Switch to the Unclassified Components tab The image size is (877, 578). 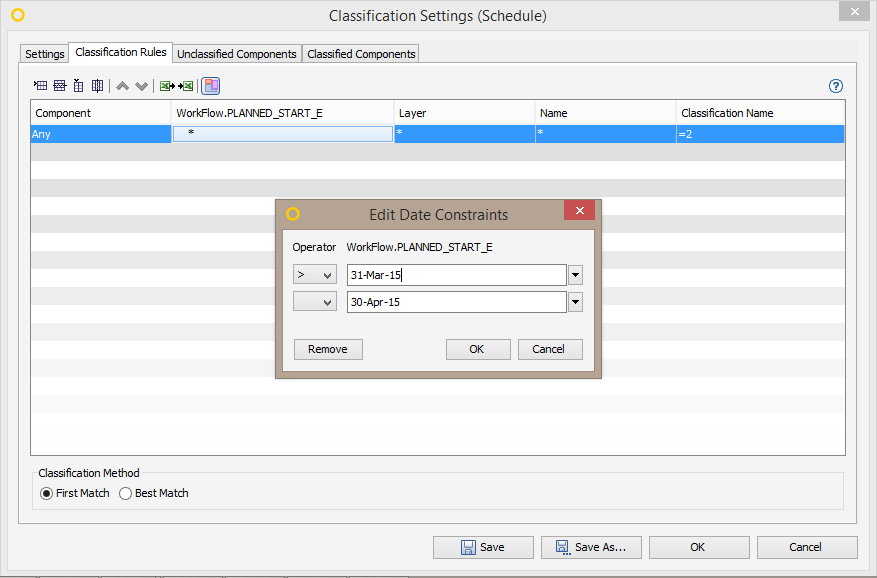236,53
